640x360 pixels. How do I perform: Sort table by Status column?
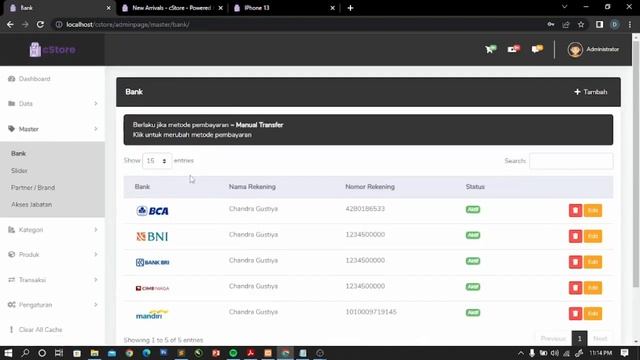pyautogui.click(x=475, y=187)
